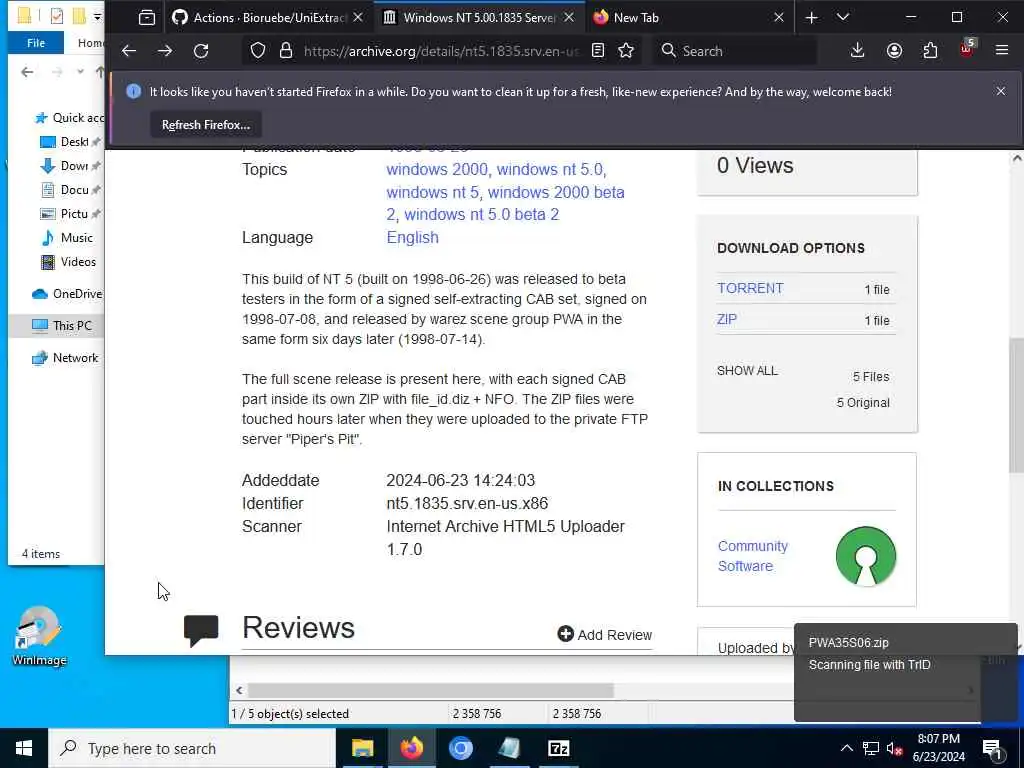Open File Explorer recent locations dropdown
1024x768 pixels.
(x=80, y=72)
